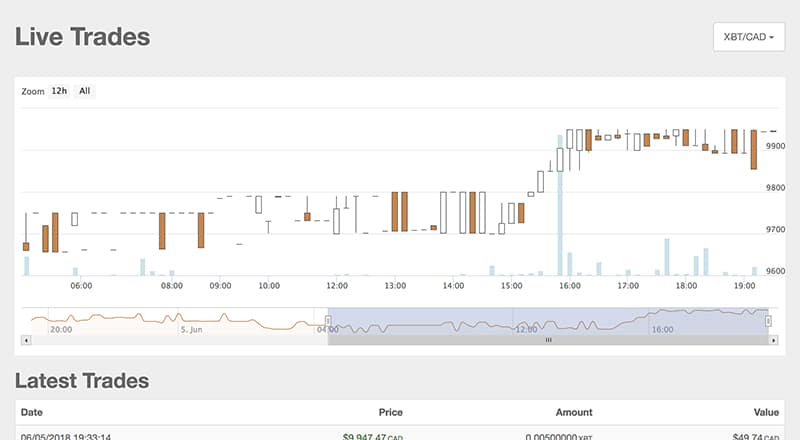The height and width of the screenshot is (440, 800).
Task: Click the navigator scrollbar thumb grip
Action: click(547, 340)
